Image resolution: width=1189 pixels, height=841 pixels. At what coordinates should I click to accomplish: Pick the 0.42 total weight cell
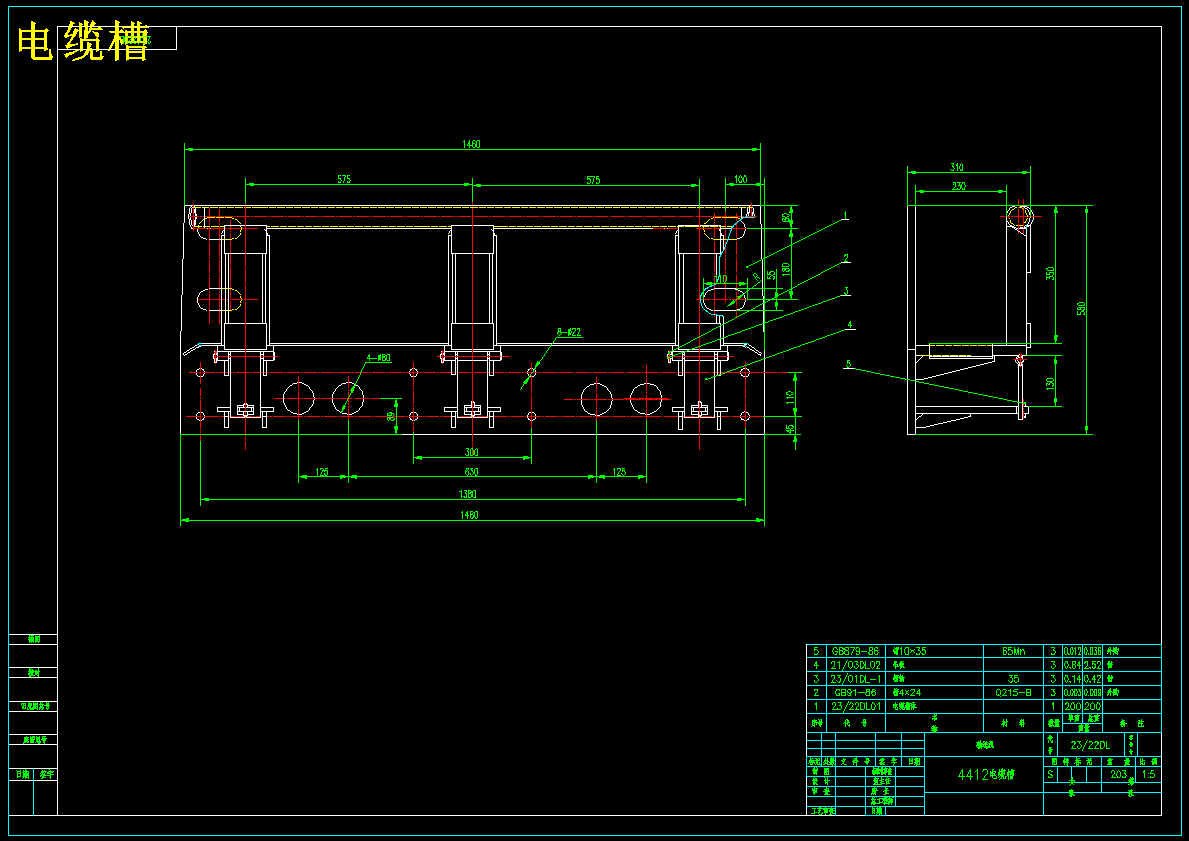pyautogui.click(x=1093, y=679)
